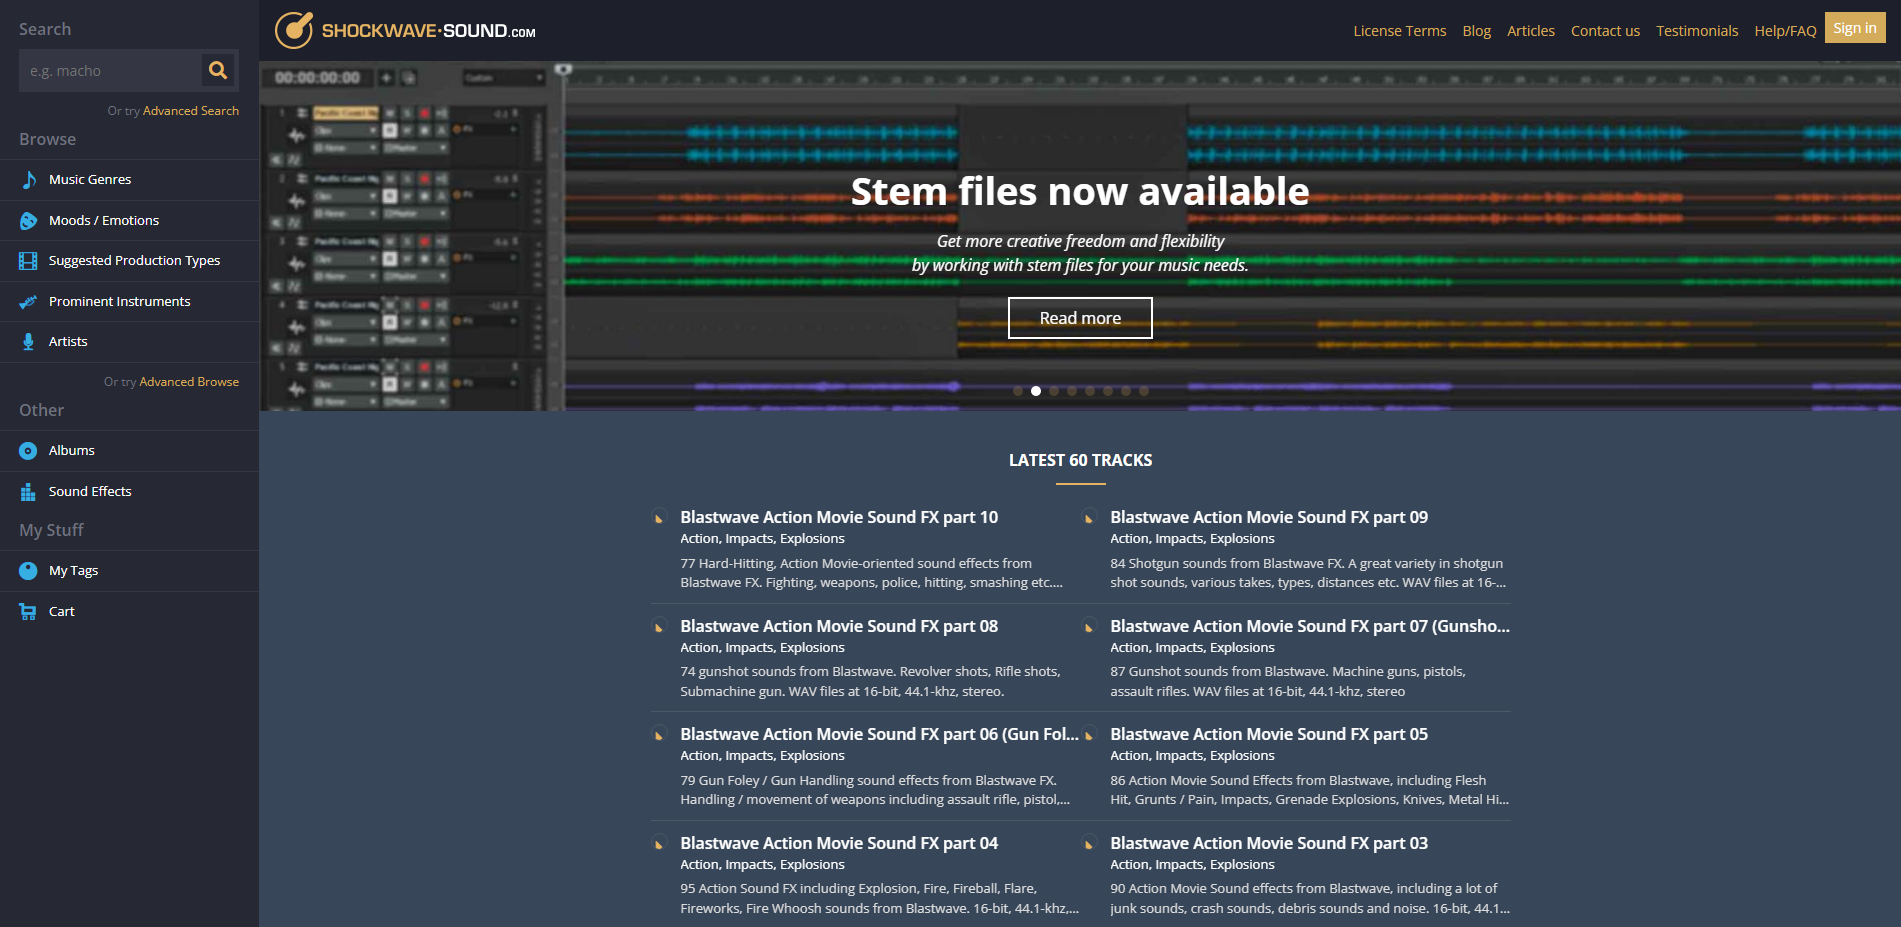Open Blastwave Action Movie Sound FX part 09 title
1901x927 pixels.
[x=1269, y=517]
